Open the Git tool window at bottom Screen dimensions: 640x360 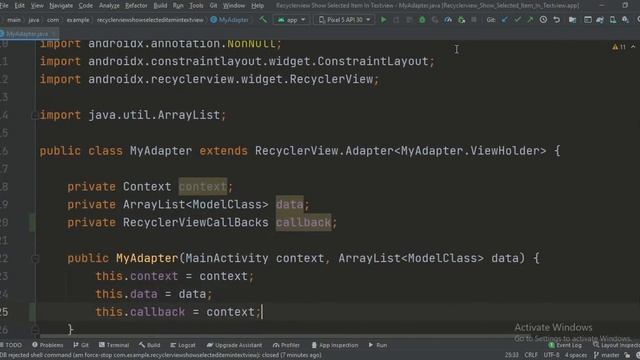pyautogui.click(x=81, y=345)
